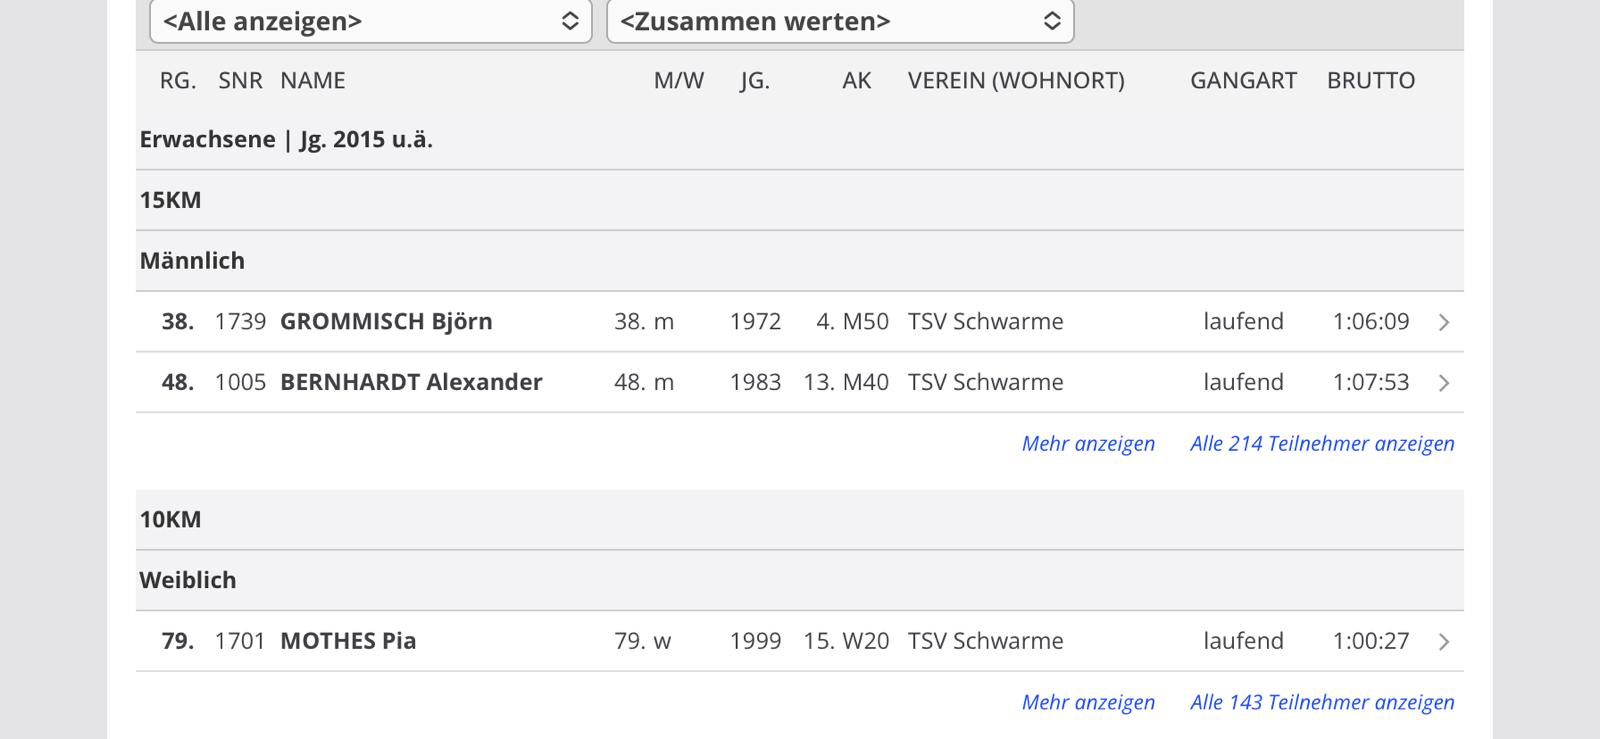Click the 15KM section heading

click(x=171, y=200)
